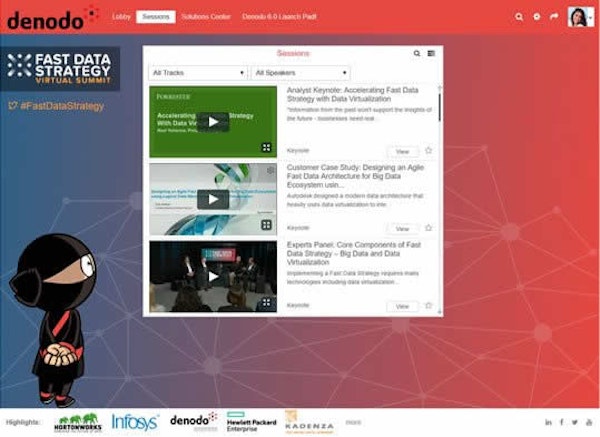Favorite the Analyst Keynote session star
600x437 pixels.
click(429, 150)
